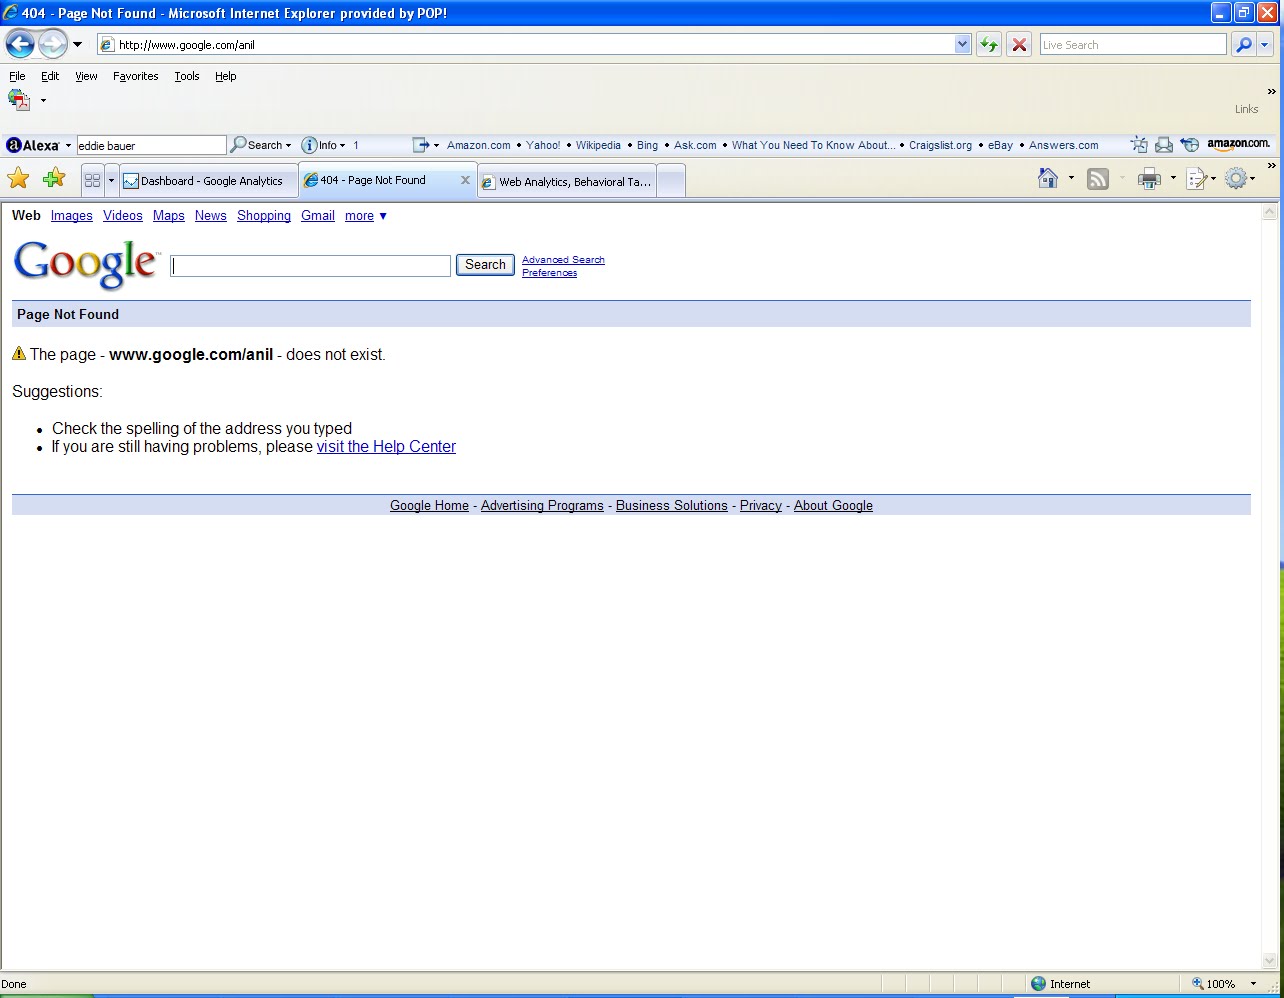Click inside the Google search box
1284x998 pixels.
pyautogui.click(x=309, y=265)
